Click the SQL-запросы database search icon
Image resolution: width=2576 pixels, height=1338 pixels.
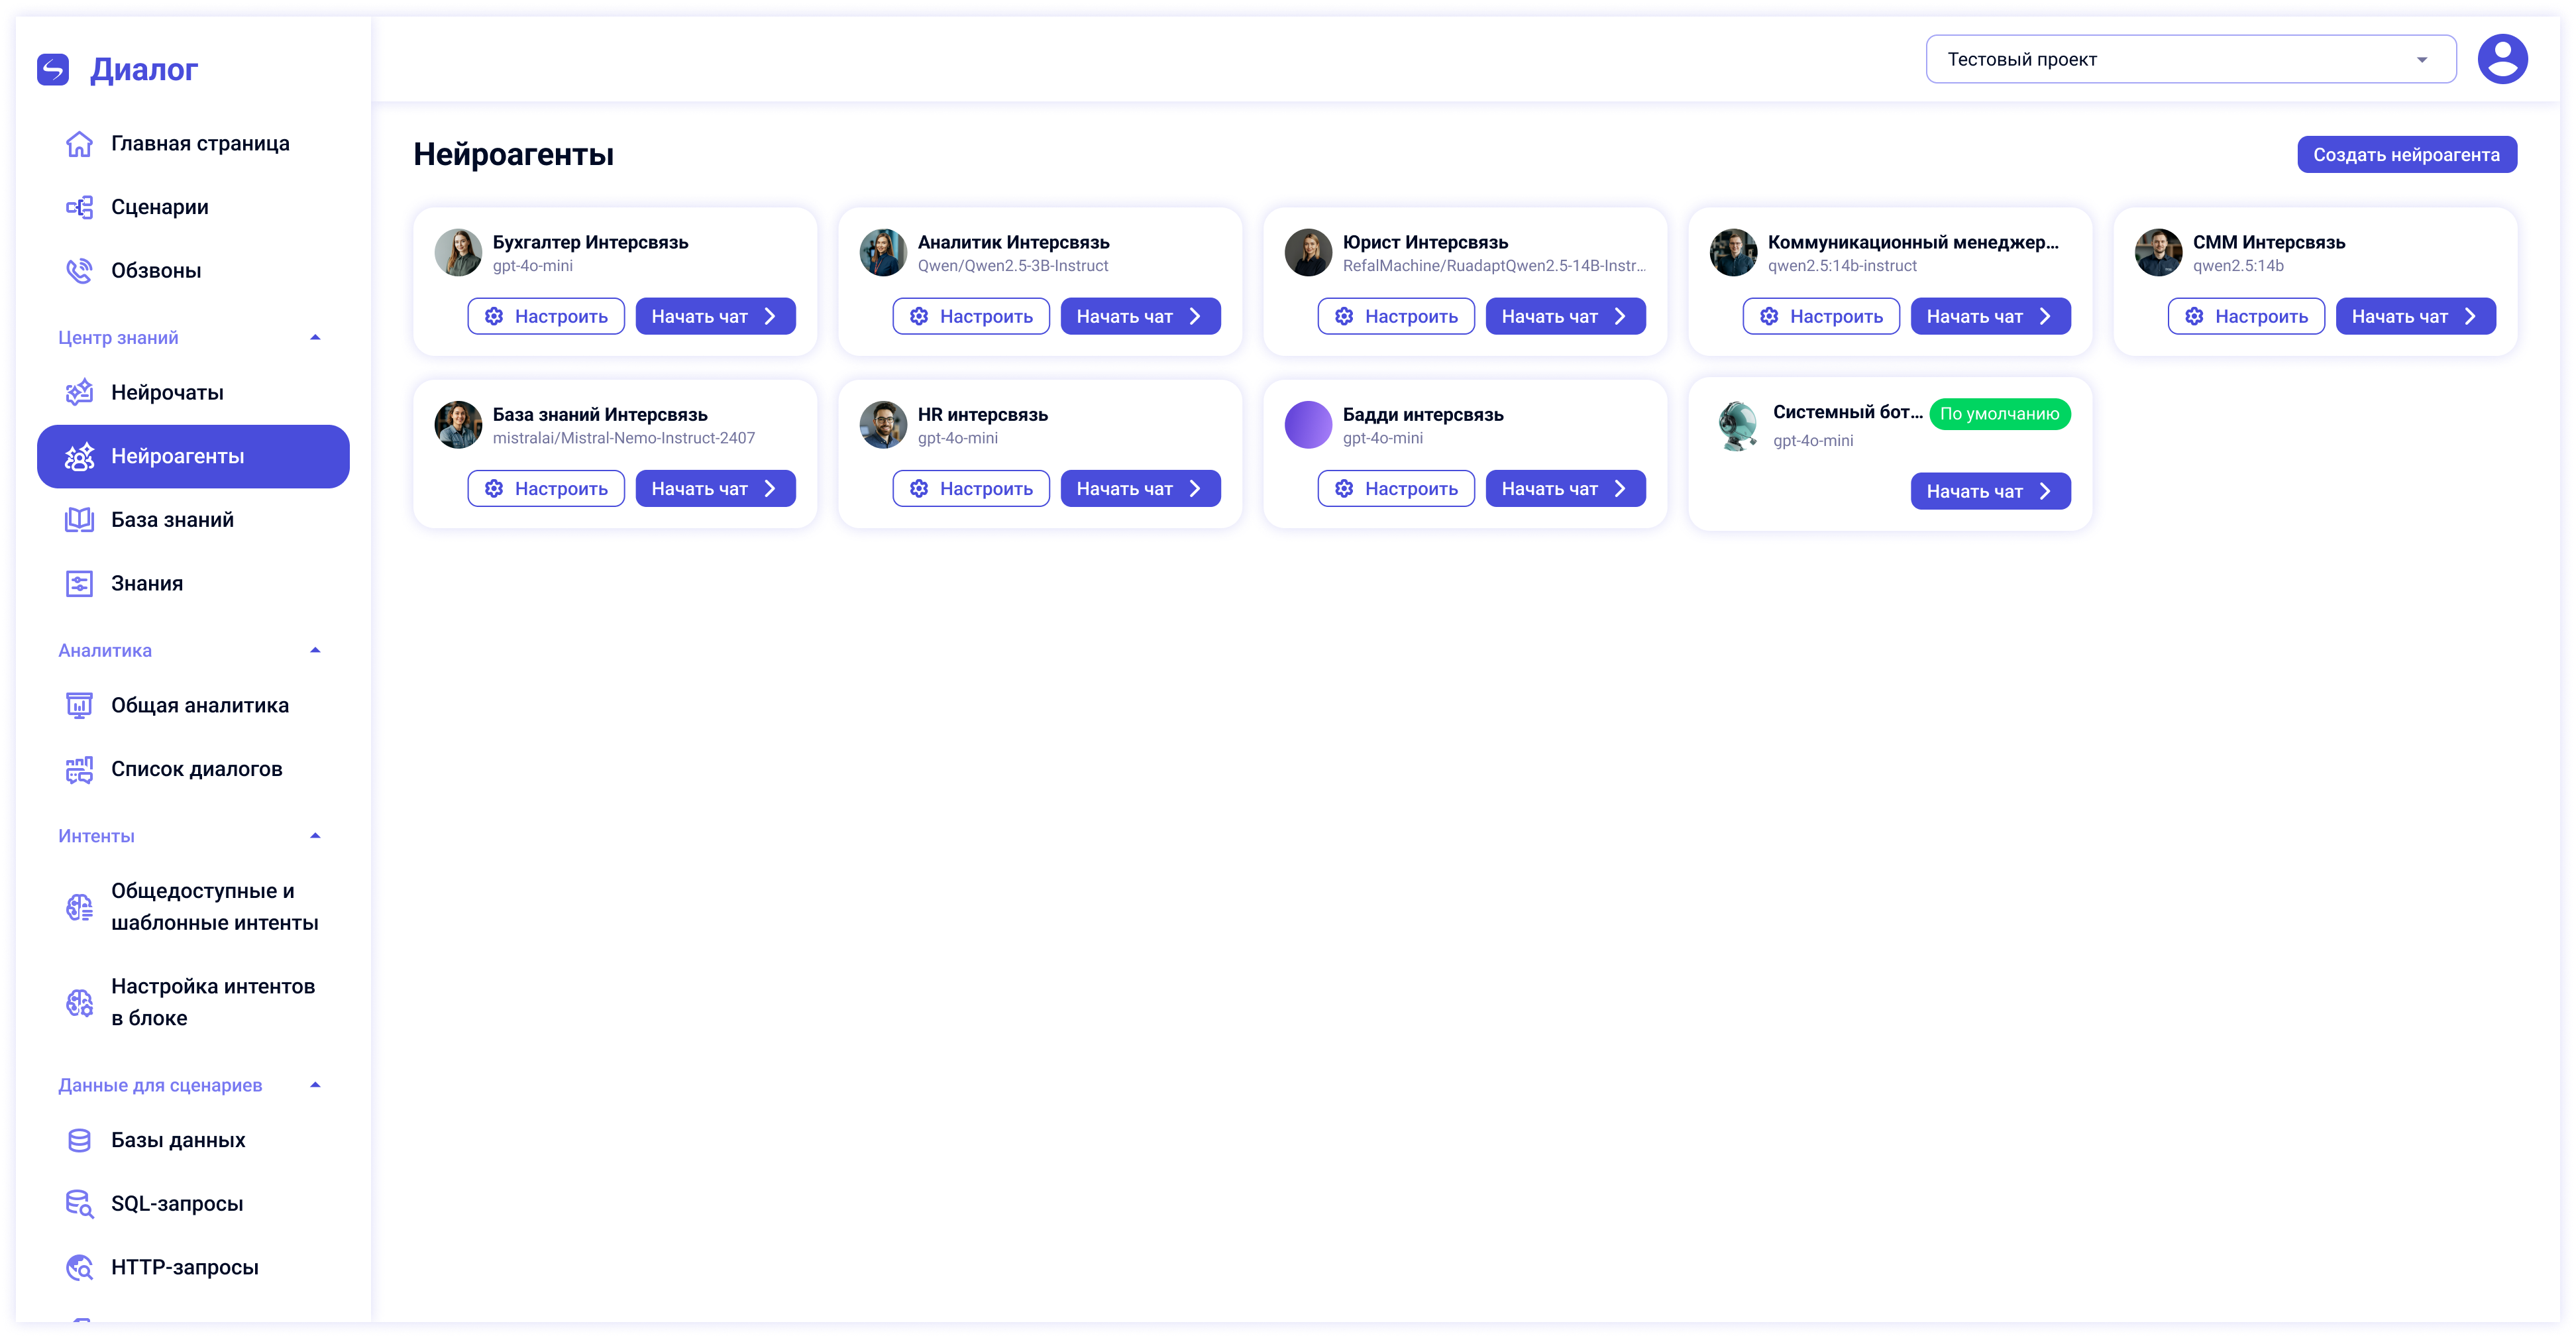point(80,1204)
